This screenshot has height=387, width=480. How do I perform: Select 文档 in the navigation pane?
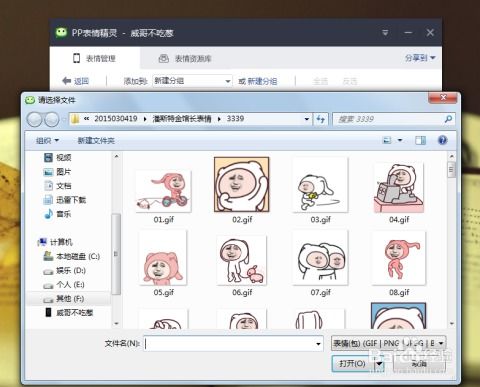coord(57,186)
